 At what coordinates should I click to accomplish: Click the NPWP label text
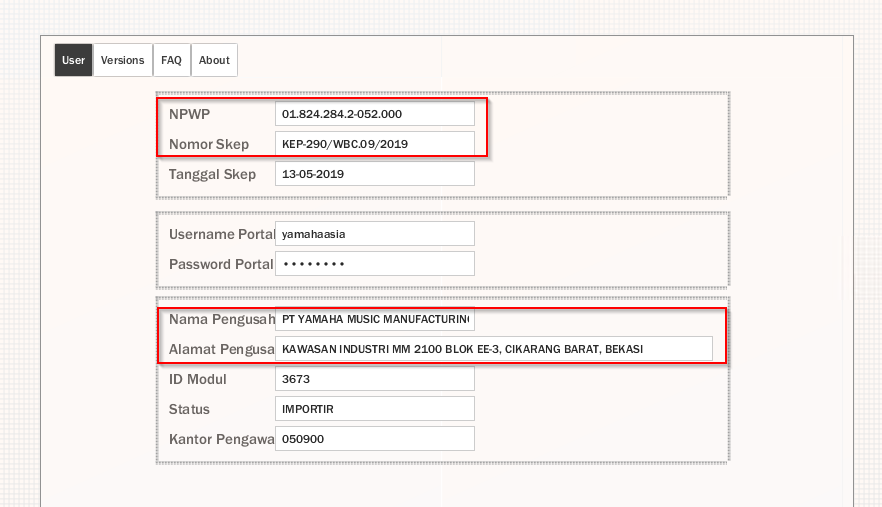pyautogui.click(x=189, y=114)
